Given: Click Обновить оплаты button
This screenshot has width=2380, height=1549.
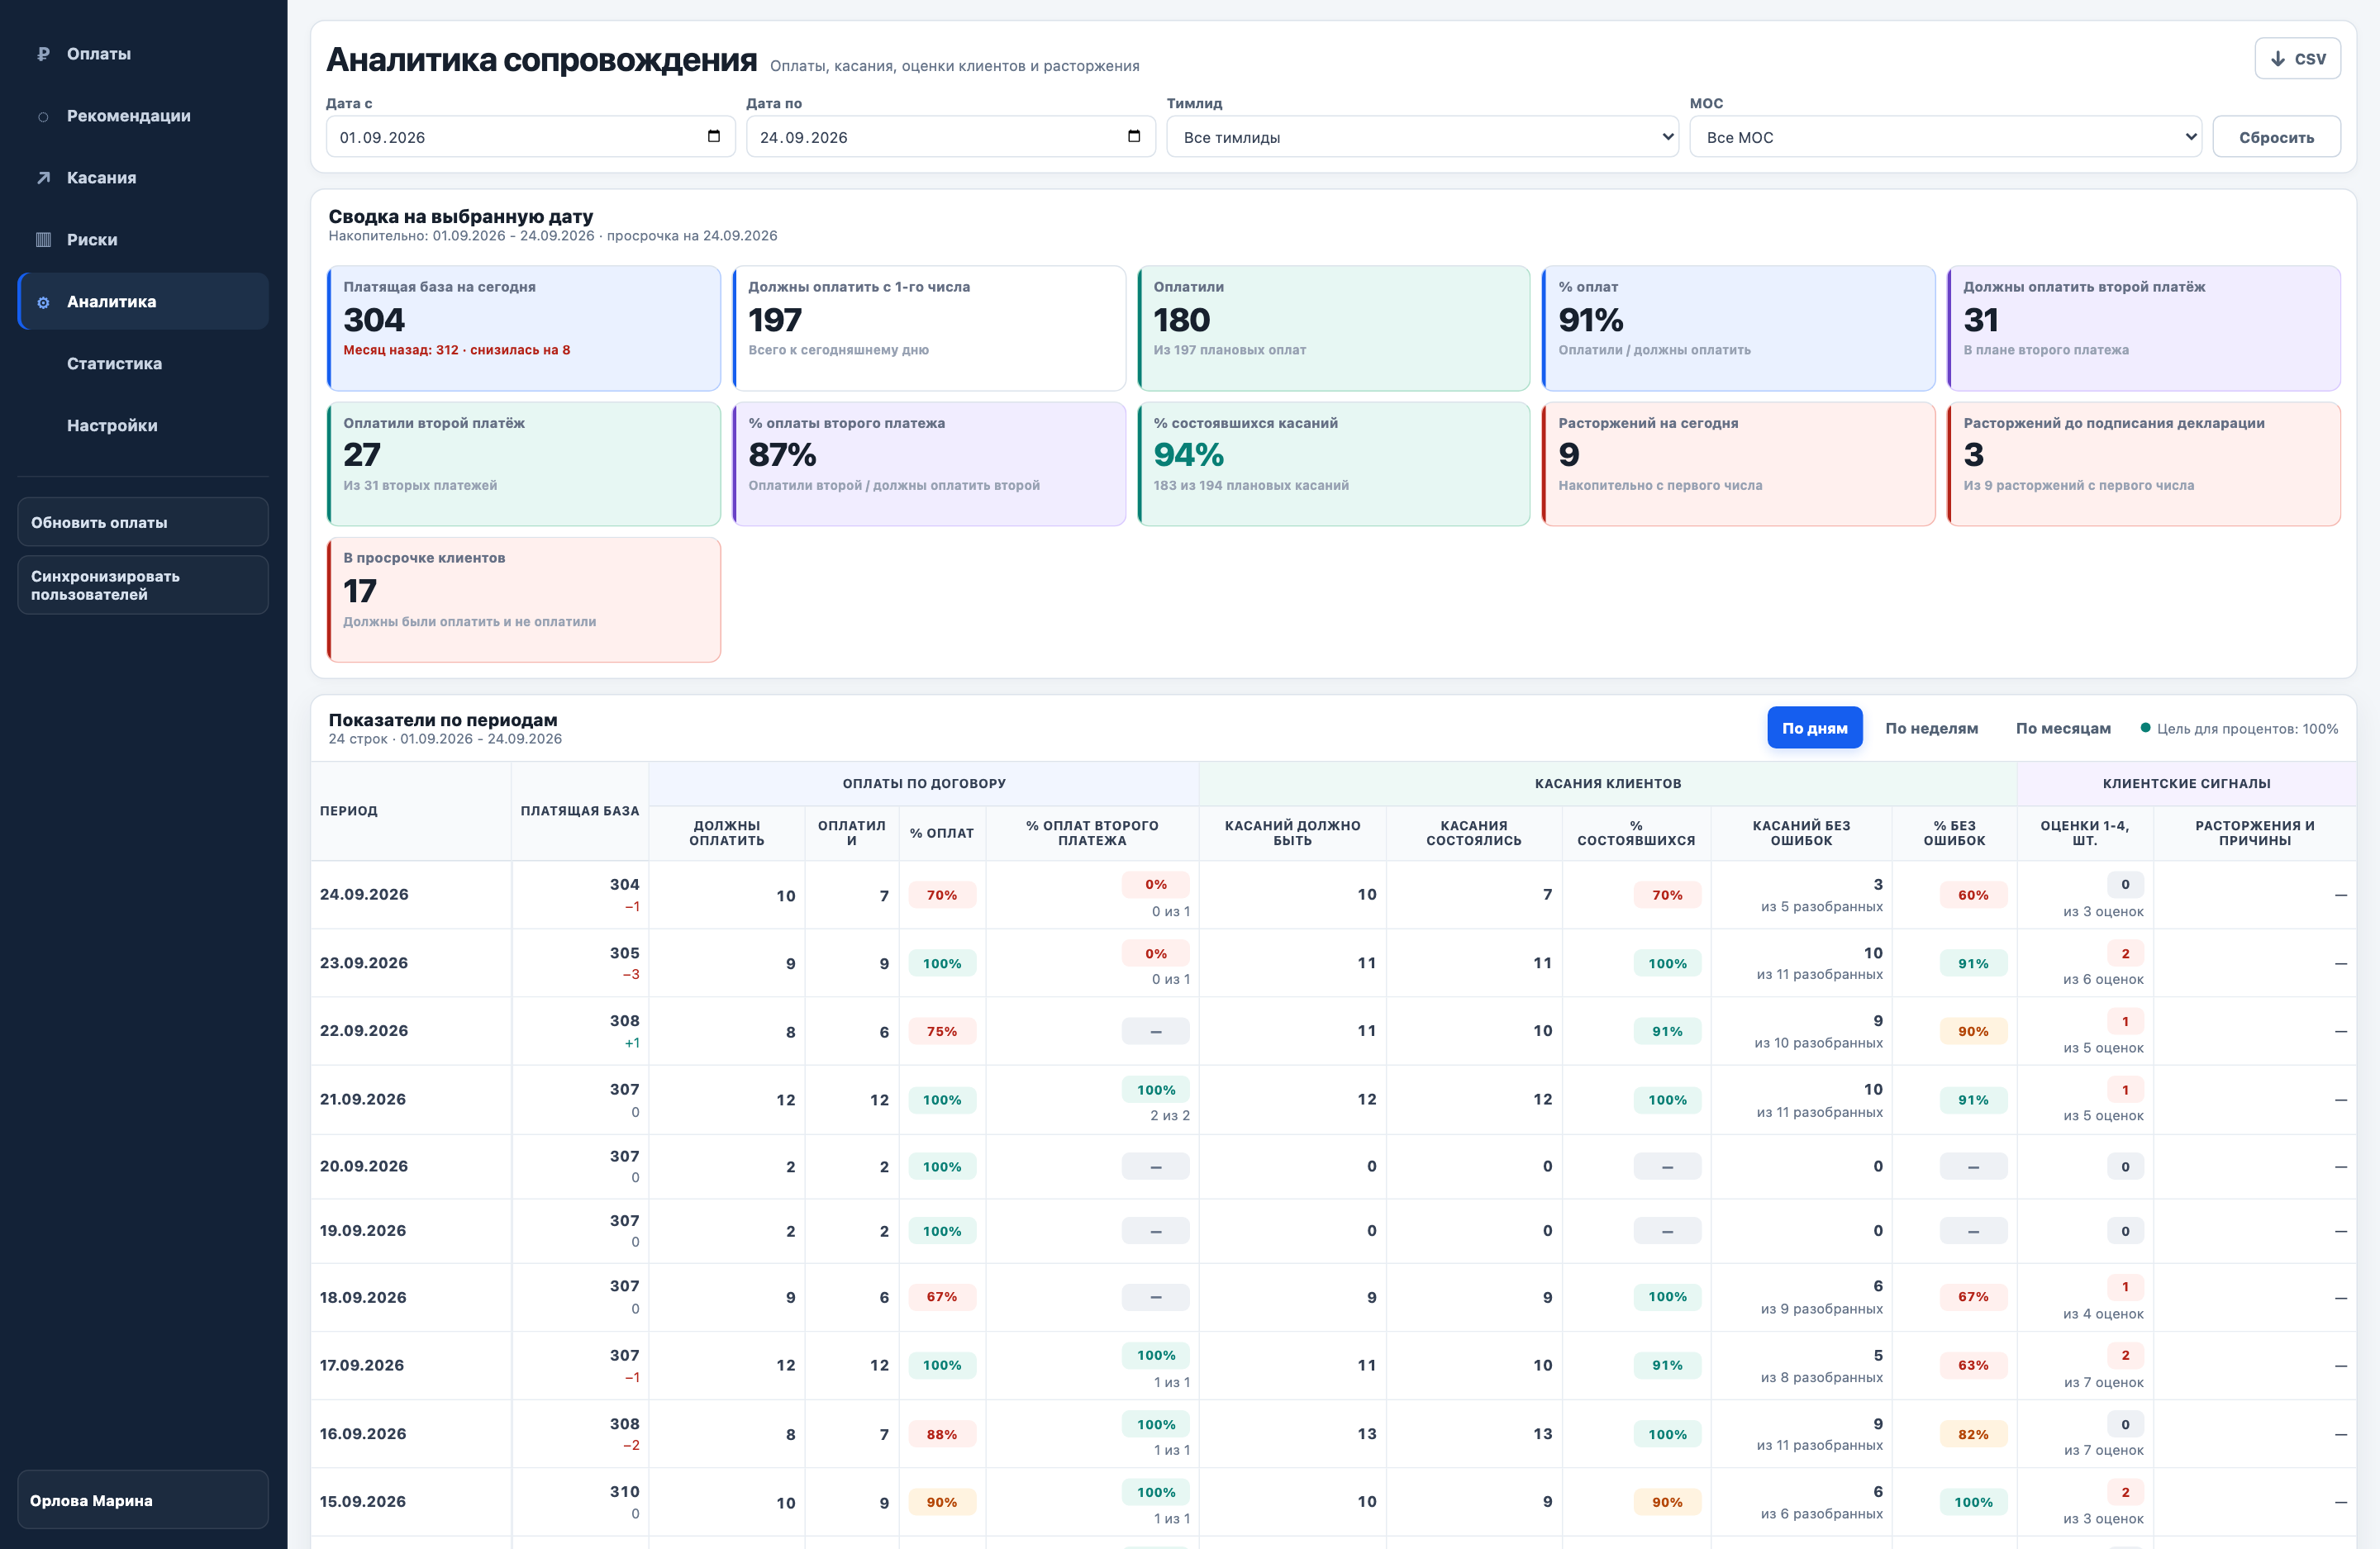Looking at the screenshot, I should (x=143, y=522).
